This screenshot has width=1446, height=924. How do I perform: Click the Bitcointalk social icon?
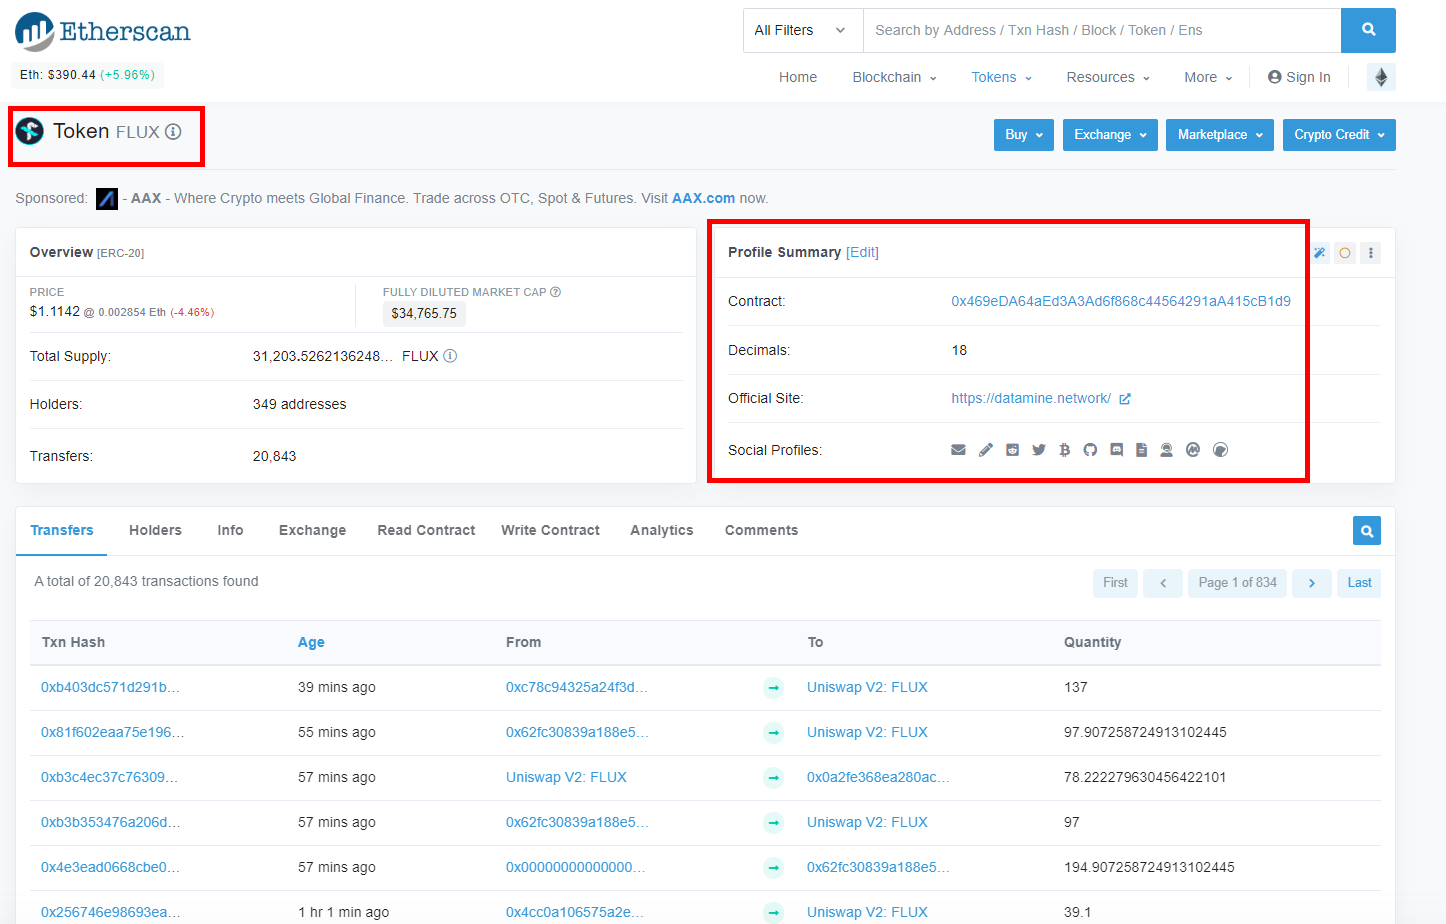coord(1065,450)
